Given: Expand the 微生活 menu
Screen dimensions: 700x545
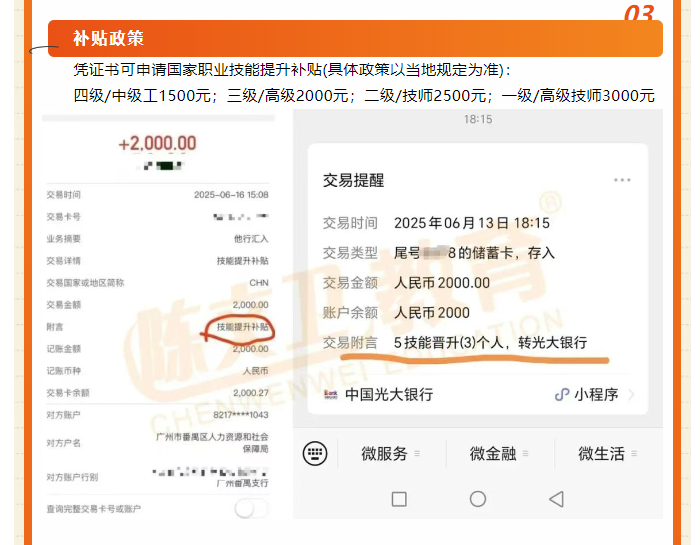Looking at the screenshot, I should pyautogui.click(x=601, y=454).
